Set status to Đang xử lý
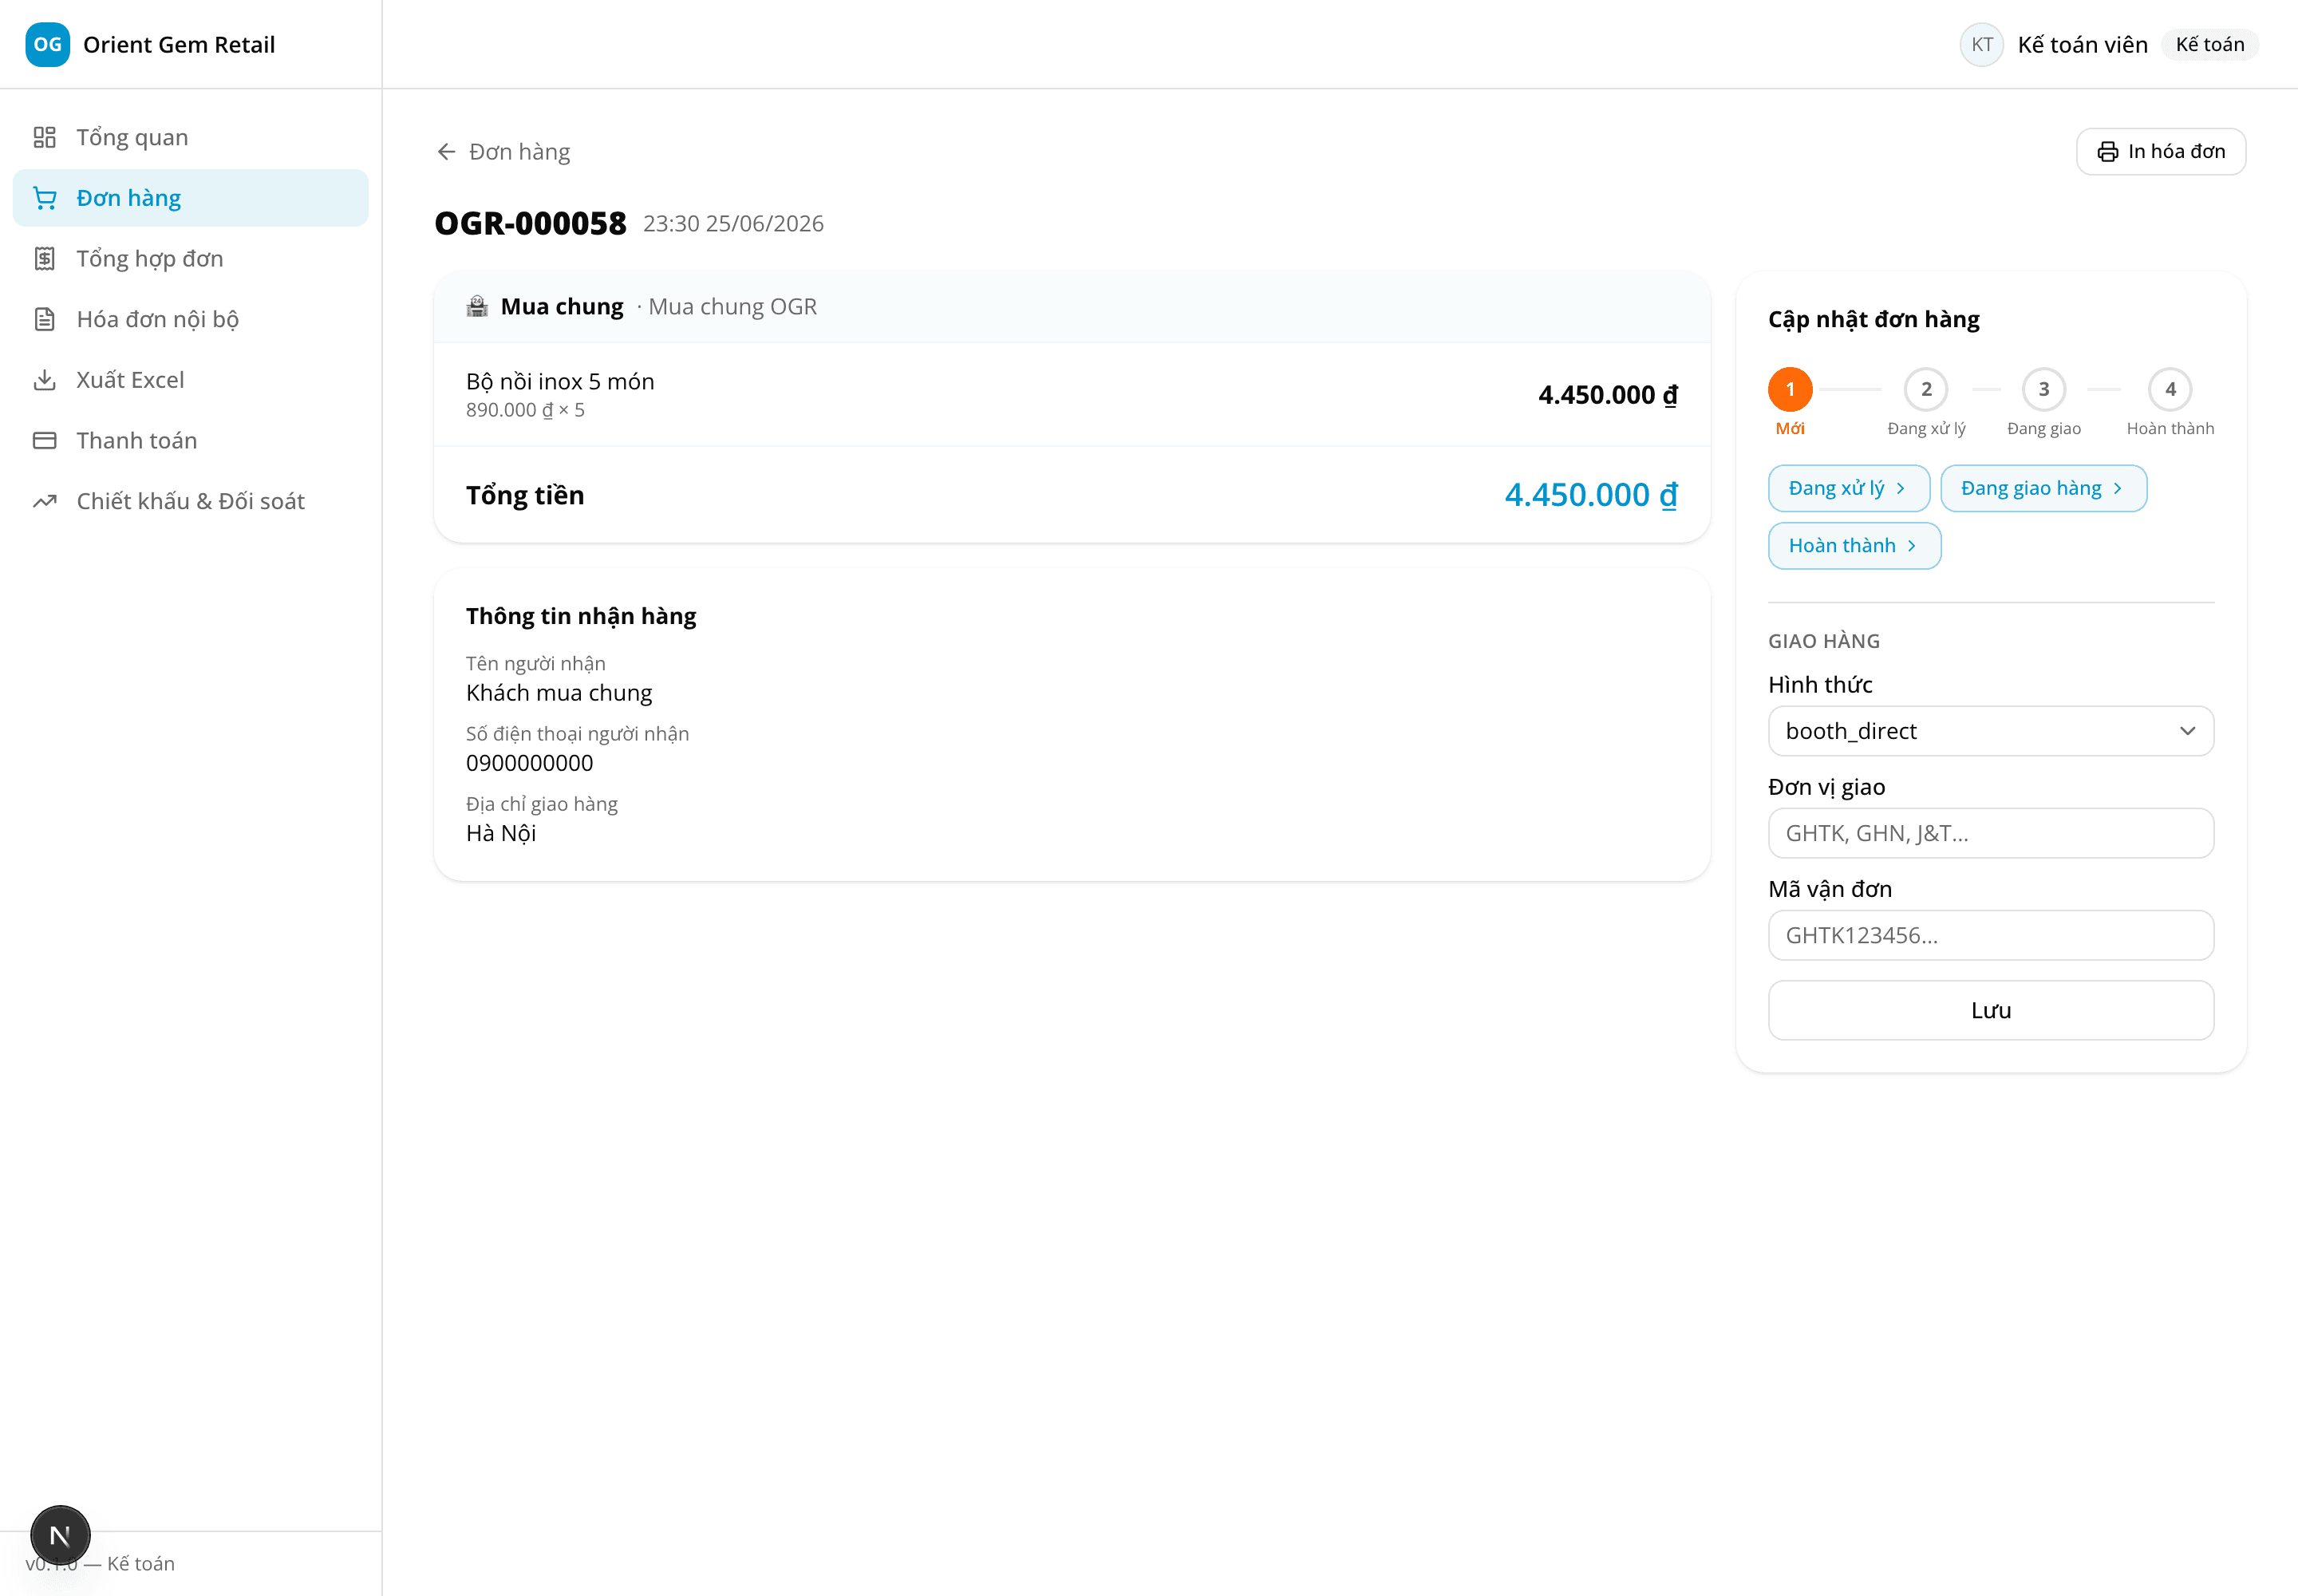Screen dimensions: 2298x1596 (x=1848, y=488)
